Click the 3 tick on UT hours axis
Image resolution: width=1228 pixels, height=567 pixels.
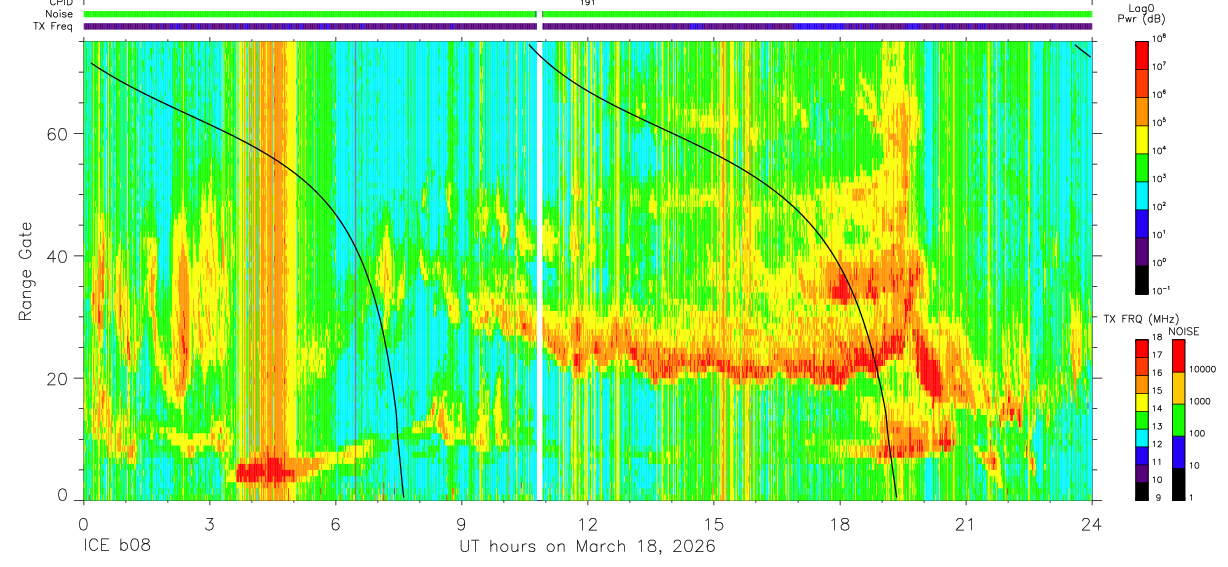(x=209, y=523)
